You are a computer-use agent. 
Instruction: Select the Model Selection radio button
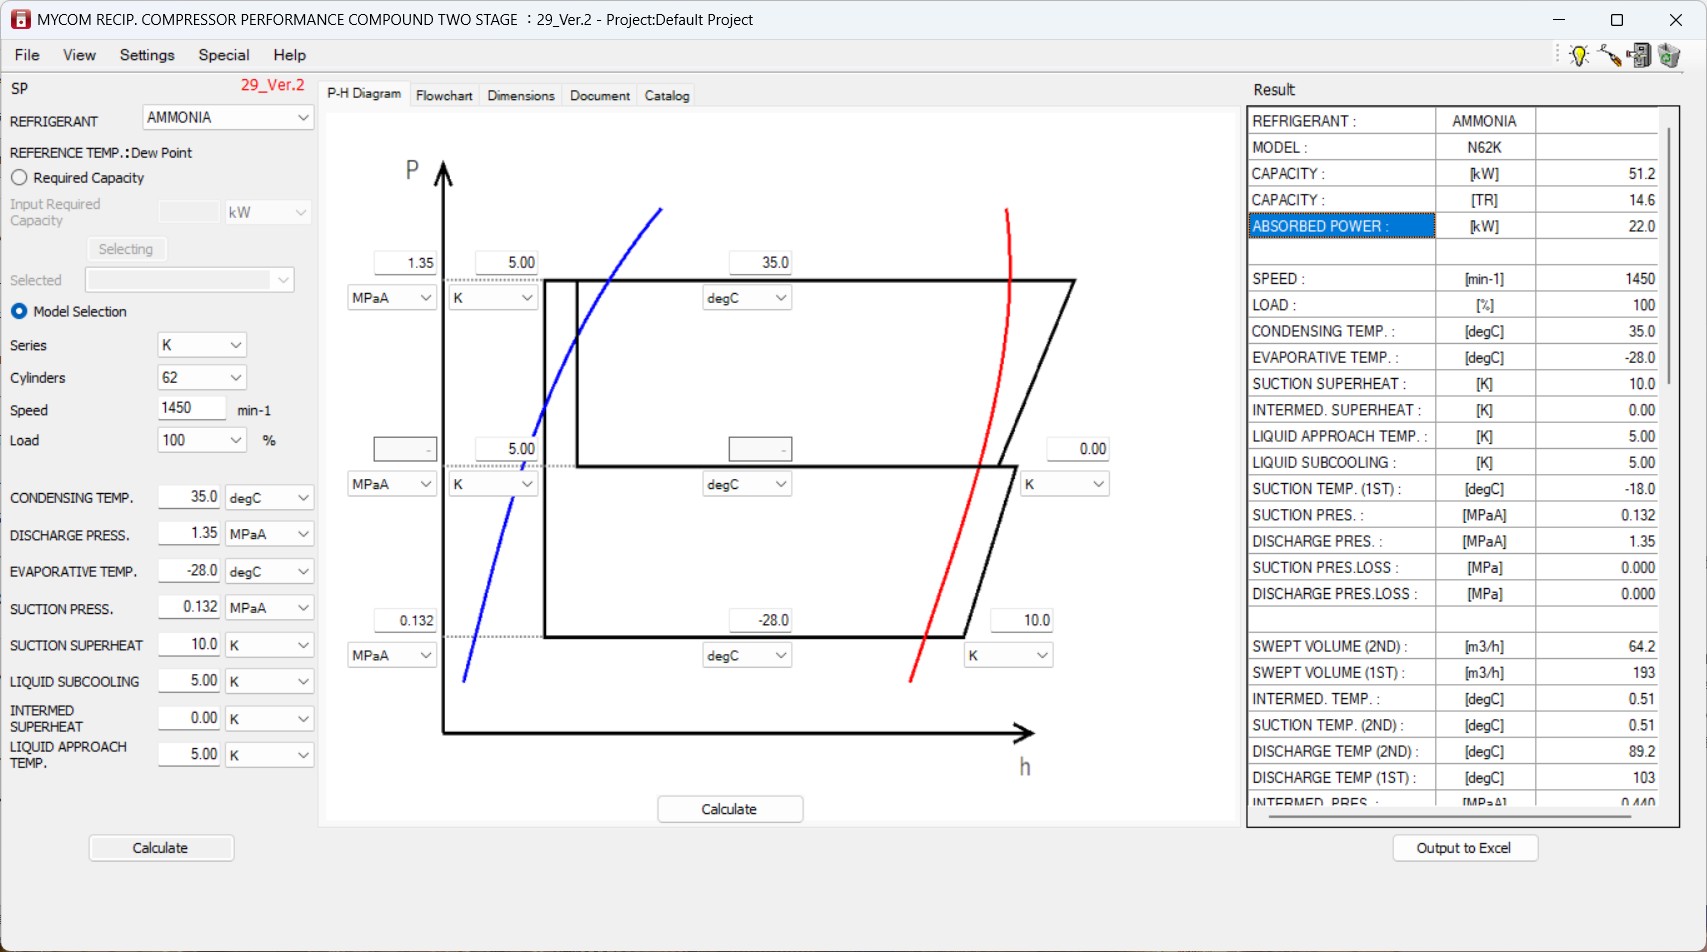[19, 312]
